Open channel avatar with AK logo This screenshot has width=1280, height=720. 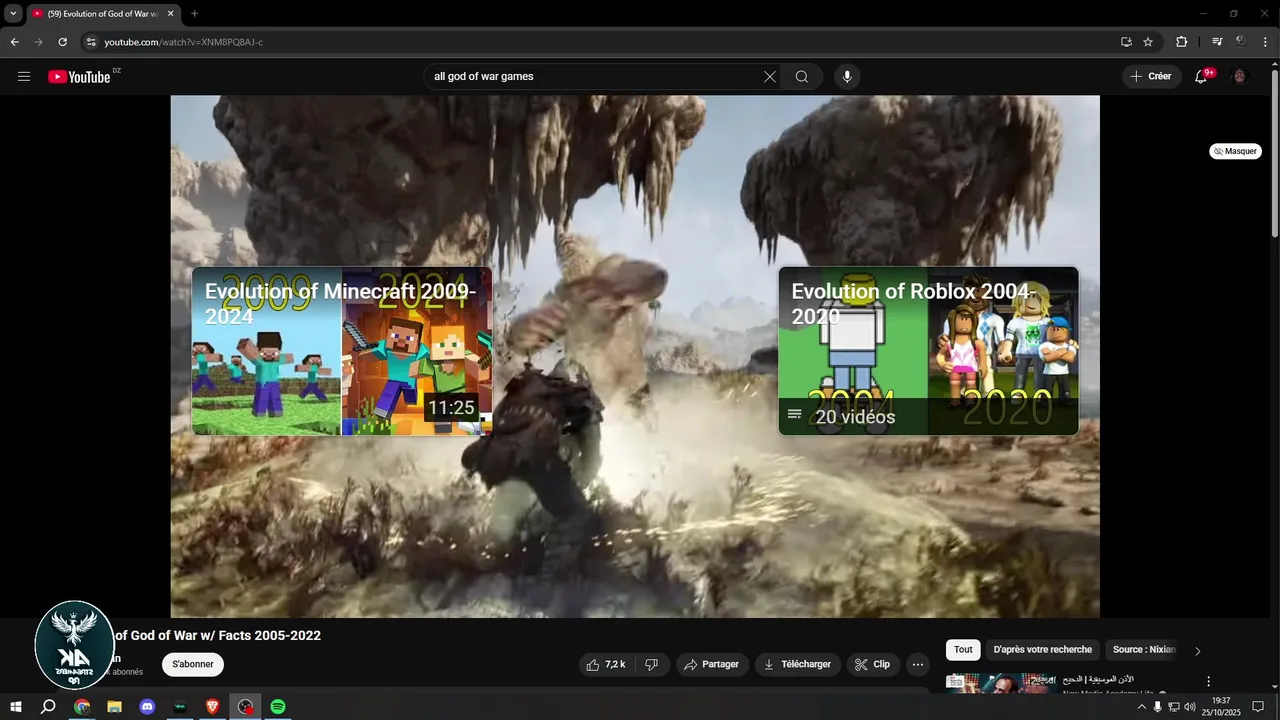click(x=75, y=645)
